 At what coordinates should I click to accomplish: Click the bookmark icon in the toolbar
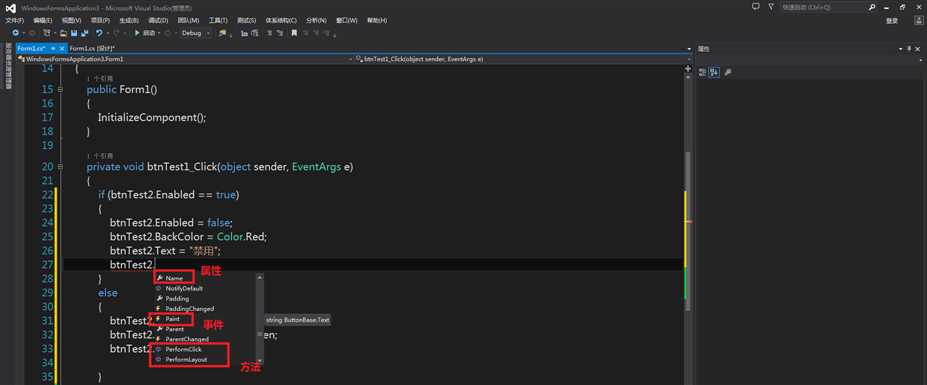[x=293, y=33]
